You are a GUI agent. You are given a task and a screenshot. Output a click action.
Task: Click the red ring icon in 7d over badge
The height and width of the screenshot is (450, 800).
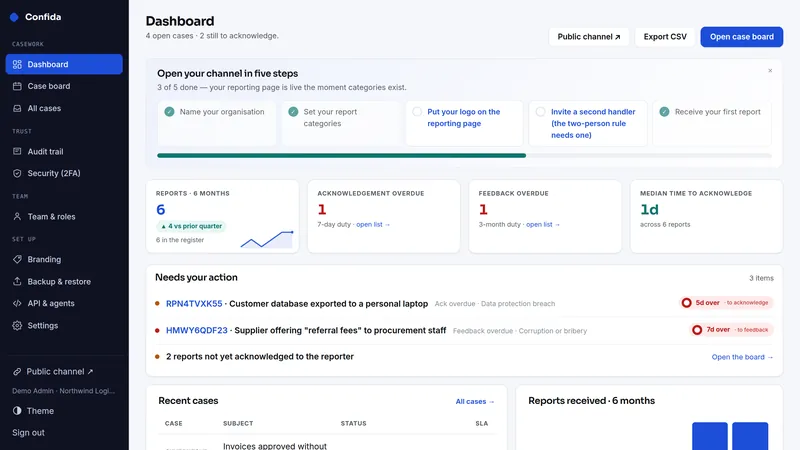pyautogui.click(x=697, y=330)
